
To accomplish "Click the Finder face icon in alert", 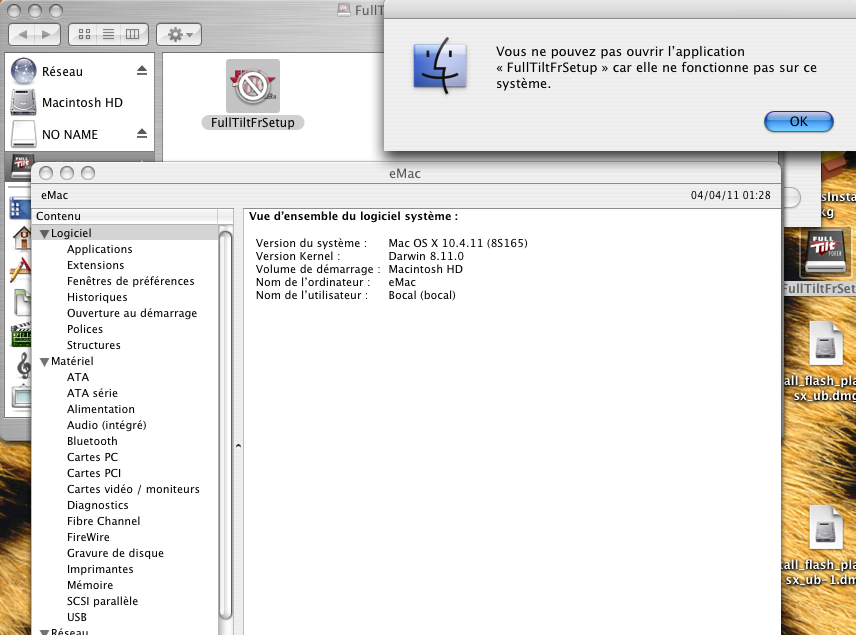I will (x=440, y=66).
